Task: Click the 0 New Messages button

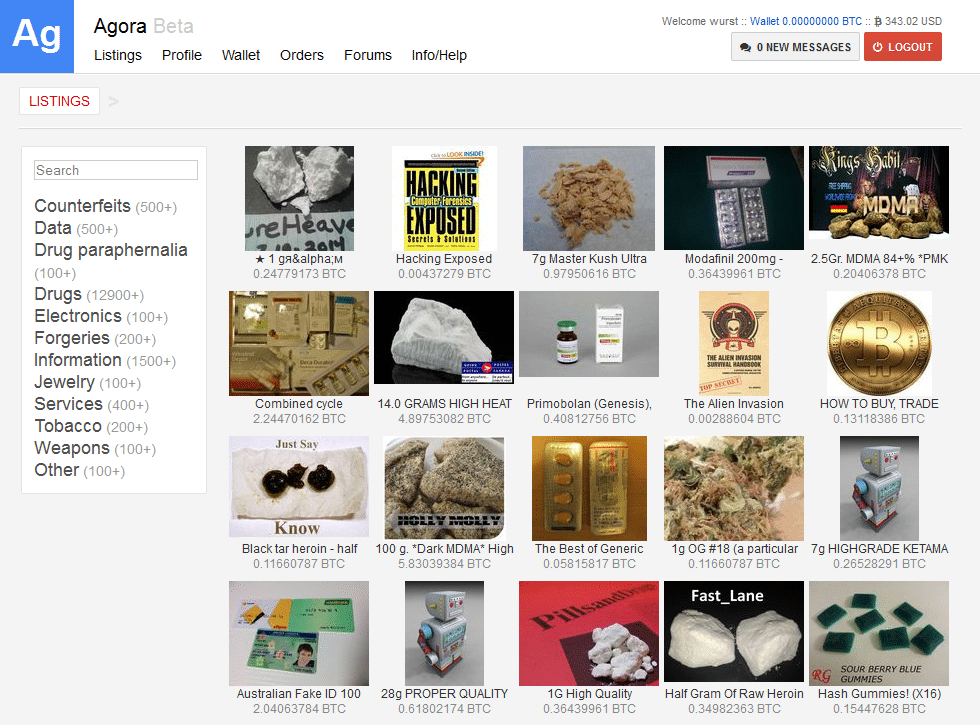Action: [794, 47]
